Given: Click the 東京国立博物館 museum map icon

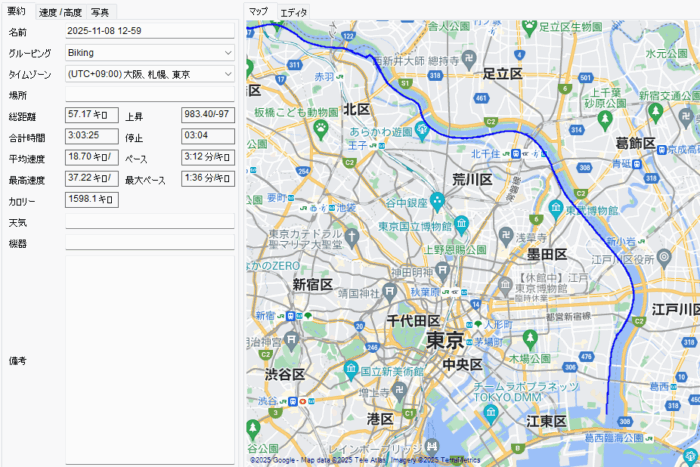Looking at the screenshot, I should coord(461,225).
